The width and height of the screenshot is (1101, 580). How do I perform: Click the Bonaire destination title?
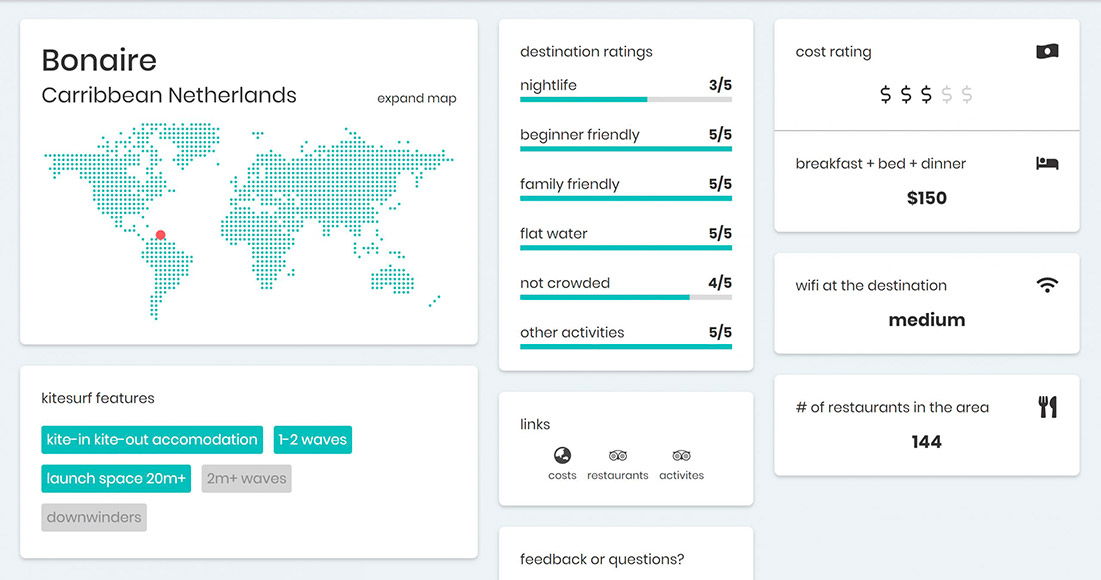[99, 60]
